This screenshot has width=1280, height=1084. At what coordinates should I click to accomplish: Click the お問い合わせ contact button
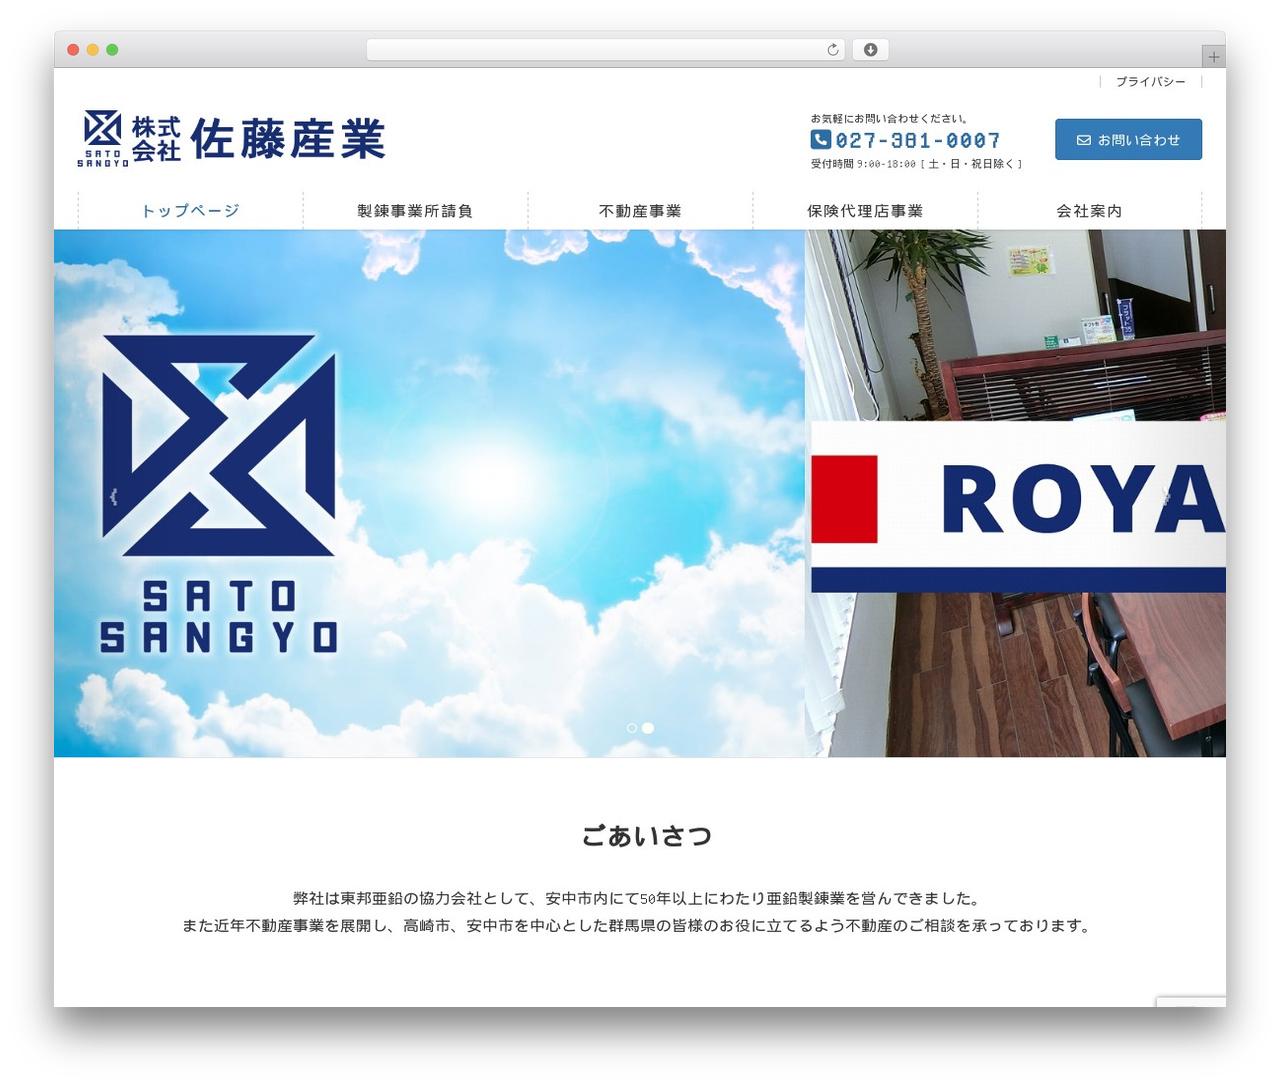(1128, 140)
